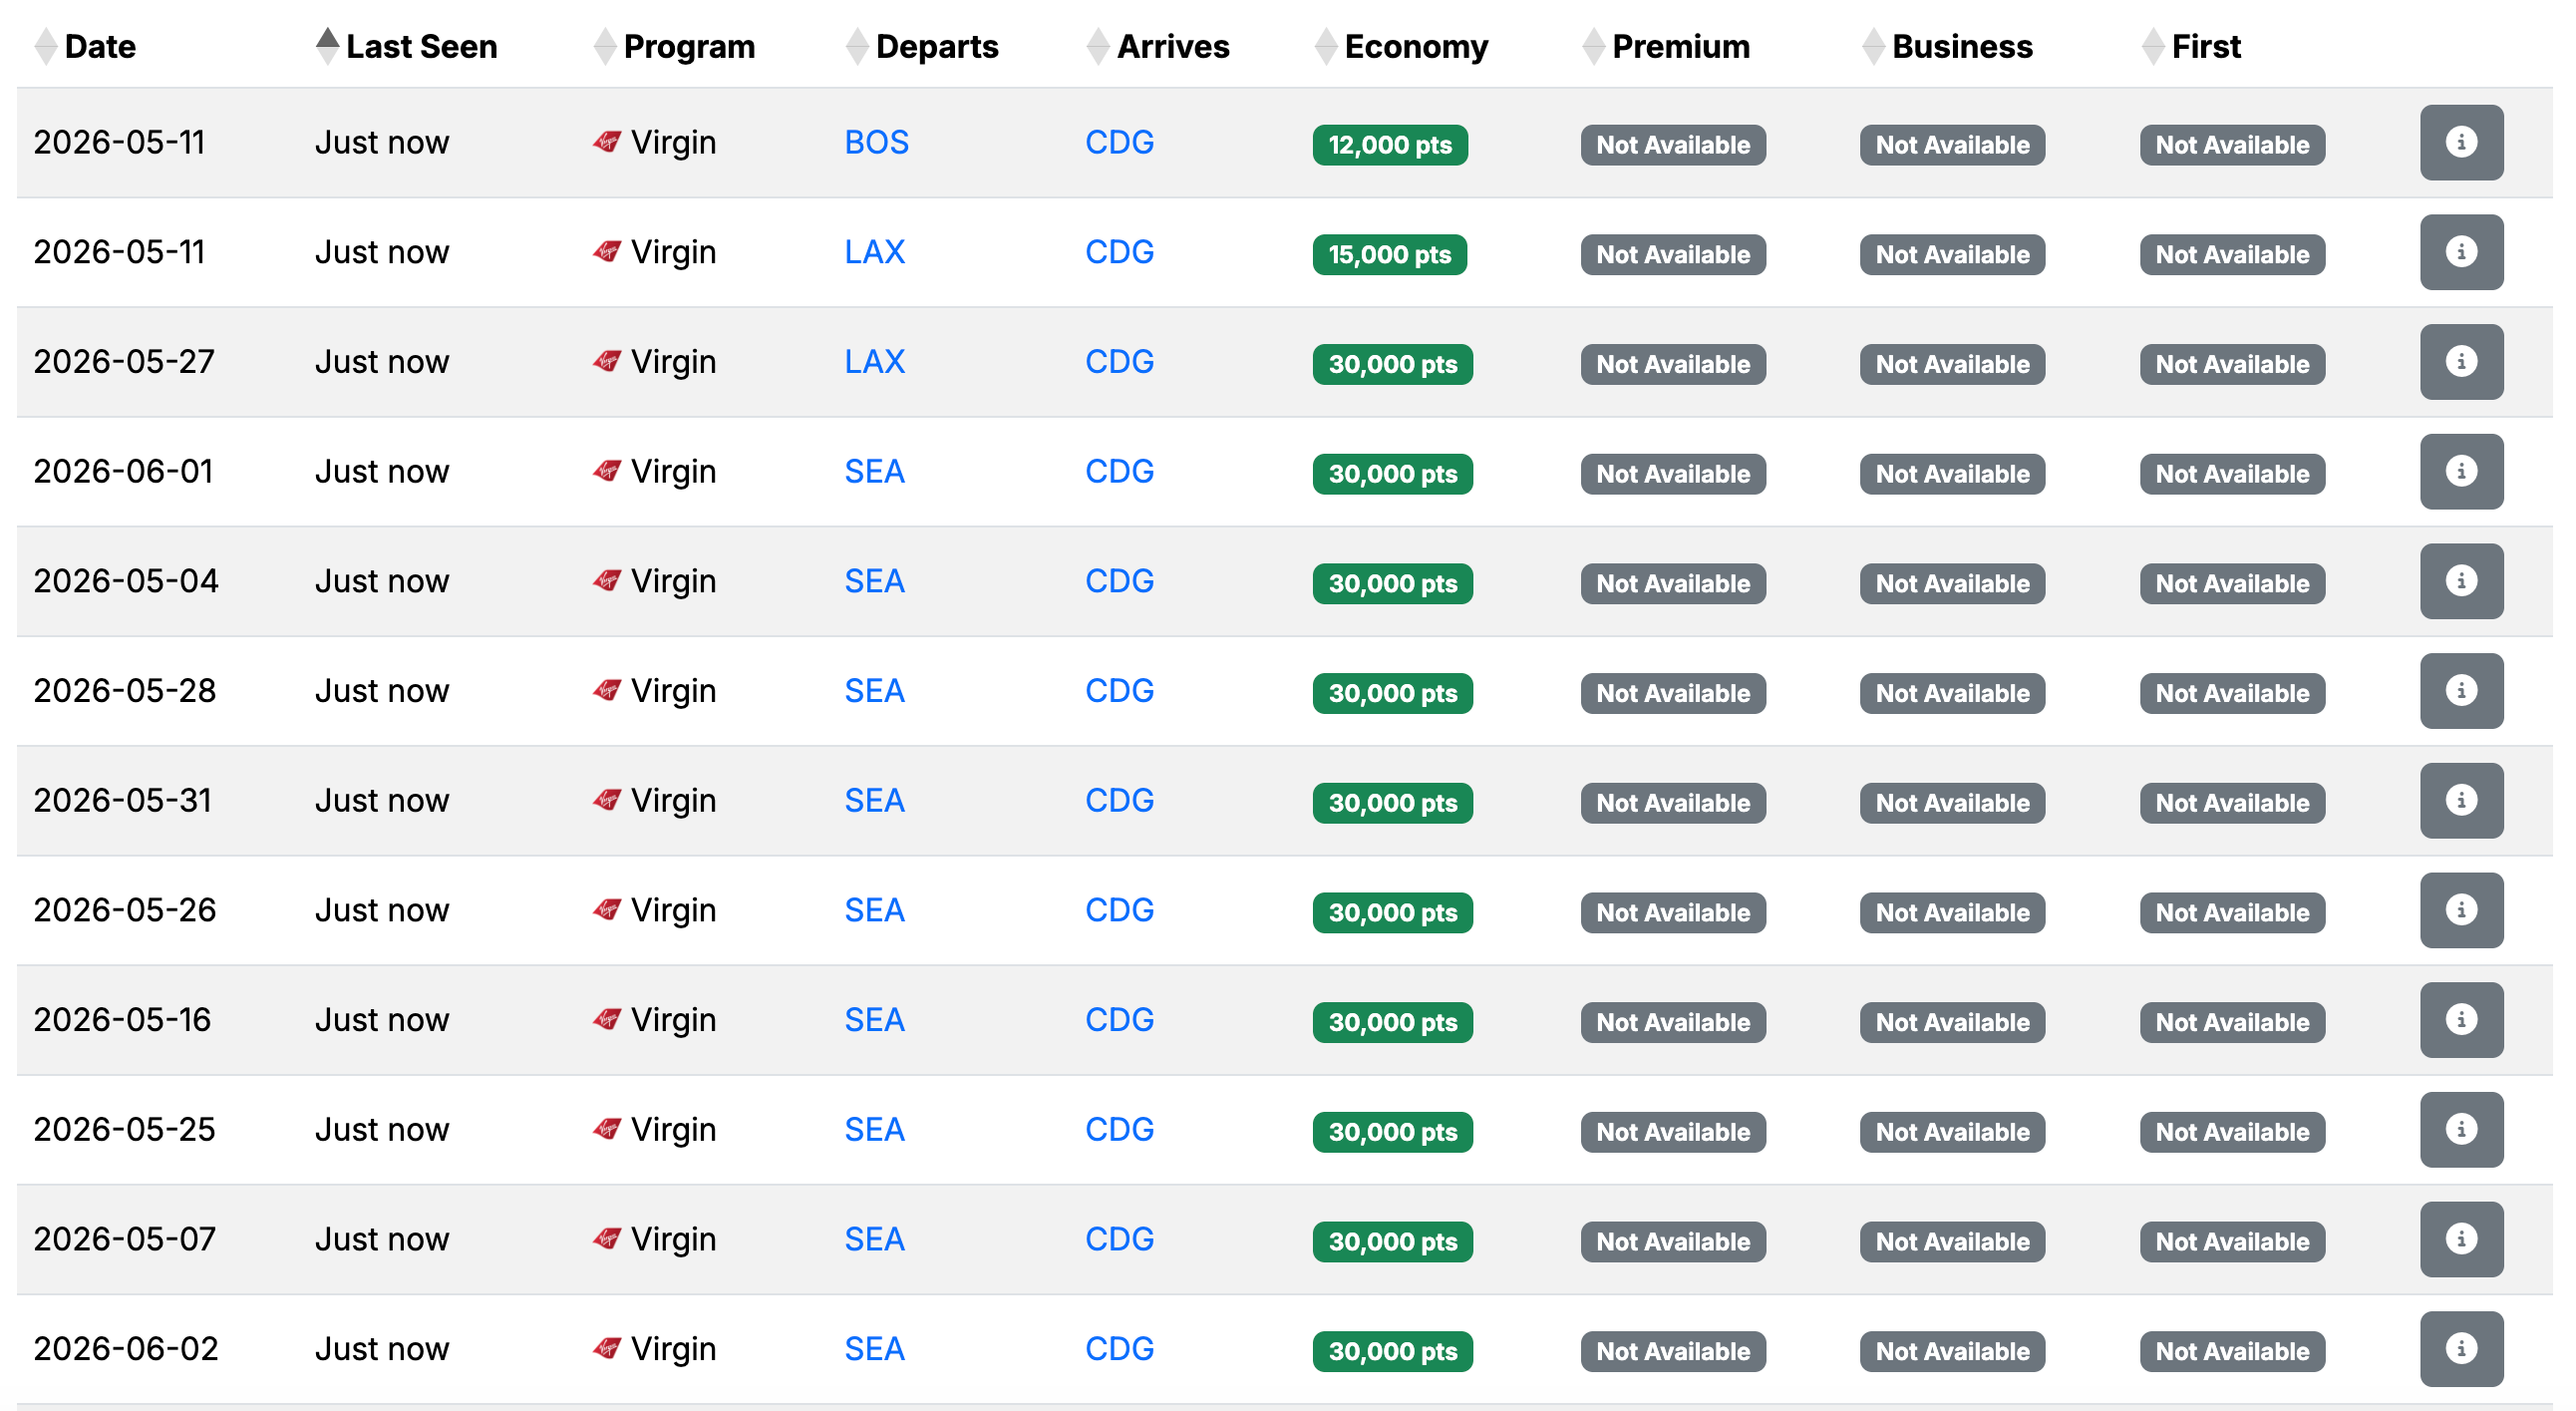View info for the 2026-05-28 flight
The height and width of the screenshot is (1411, 2576).
pos(2460,691)
